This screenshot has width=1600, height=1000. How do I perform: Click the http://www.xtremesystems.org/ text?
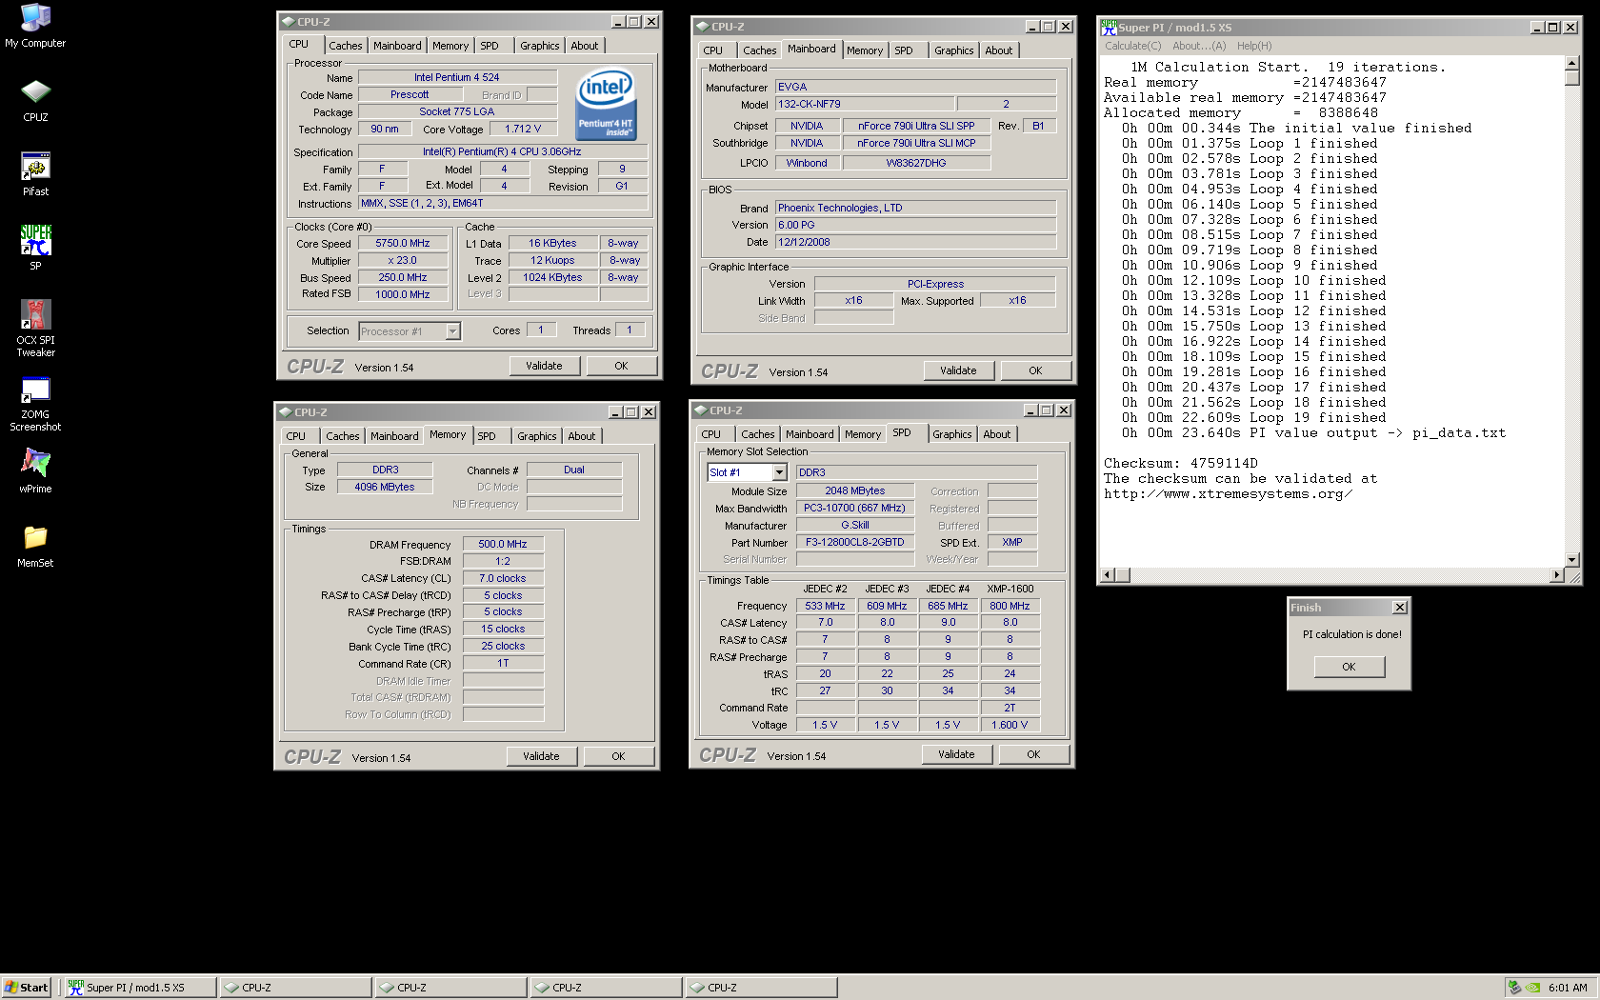click(1228, 494)
